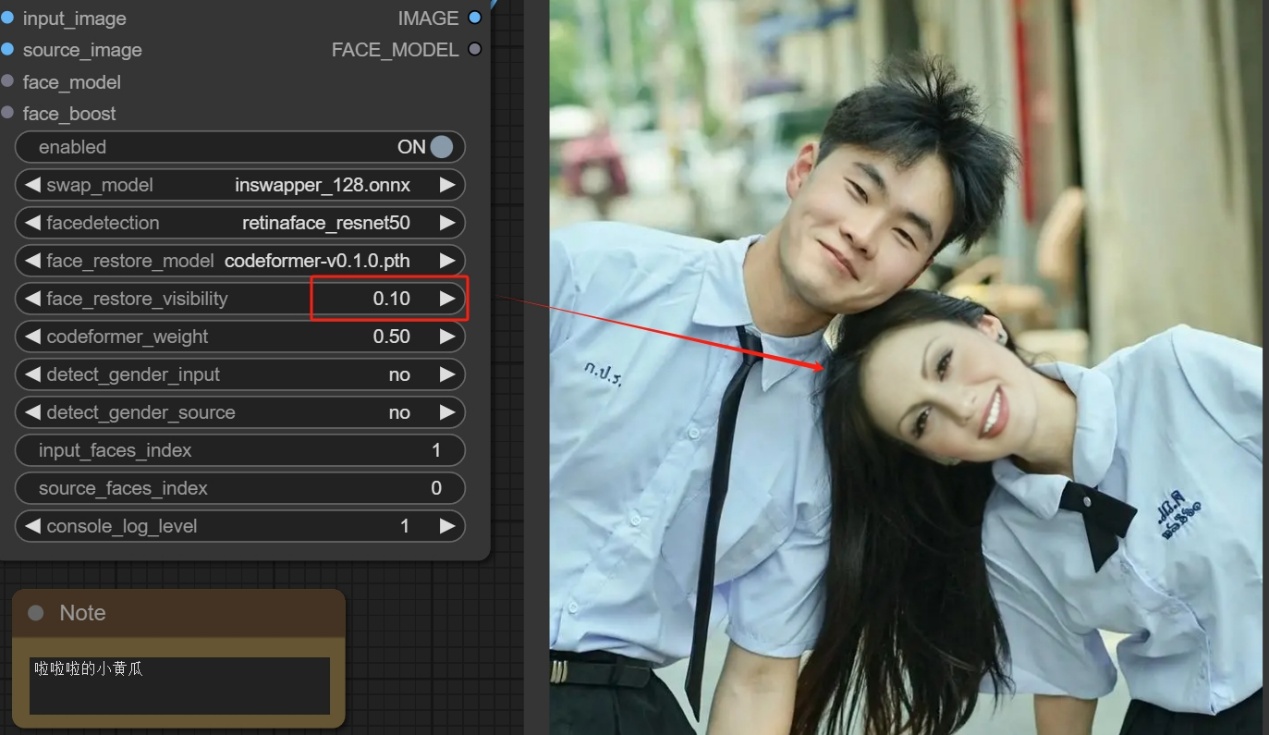Select previous facedetection with left arrow
1269x735 pixels.
(33, 223)
